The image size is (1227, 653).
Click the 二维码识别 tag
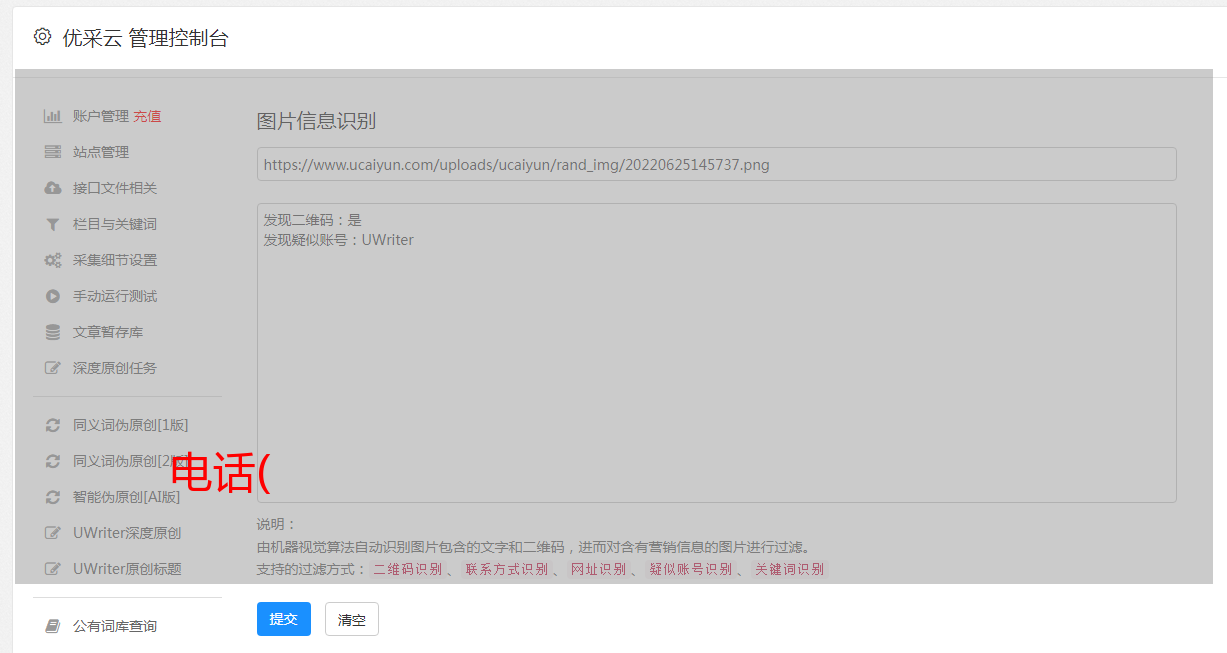pyautogui.click(x=408, y=569)
